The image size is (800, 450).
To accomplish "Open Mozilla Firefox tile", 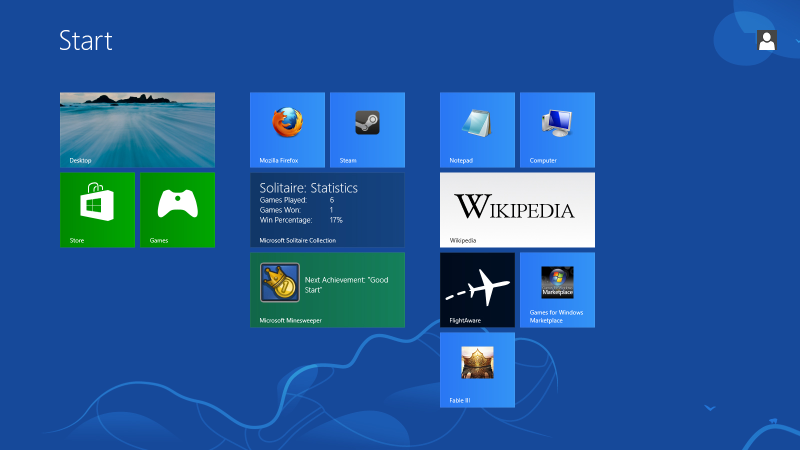I will point(287,130).
